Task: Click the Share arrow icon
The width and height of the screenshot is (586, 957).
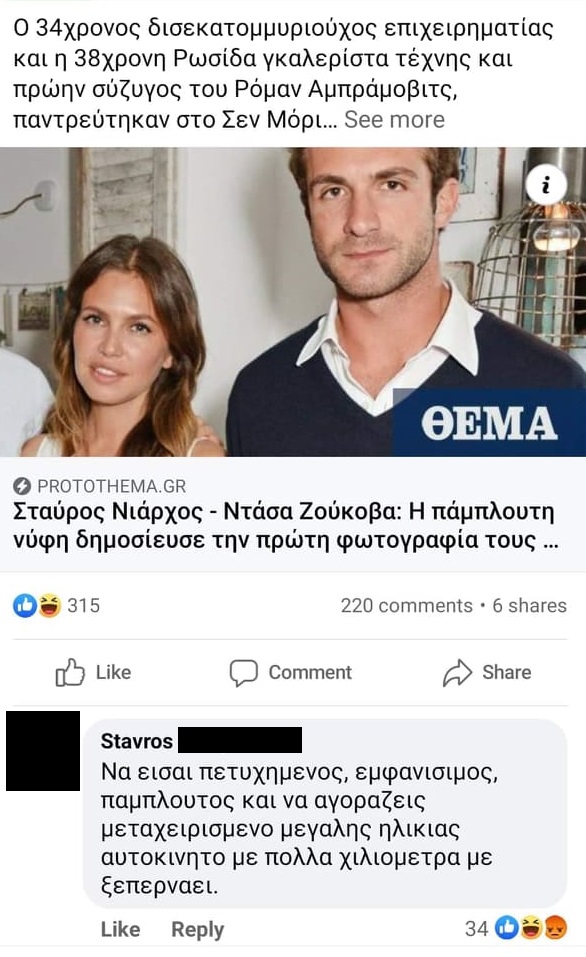Action: (457, 673)
